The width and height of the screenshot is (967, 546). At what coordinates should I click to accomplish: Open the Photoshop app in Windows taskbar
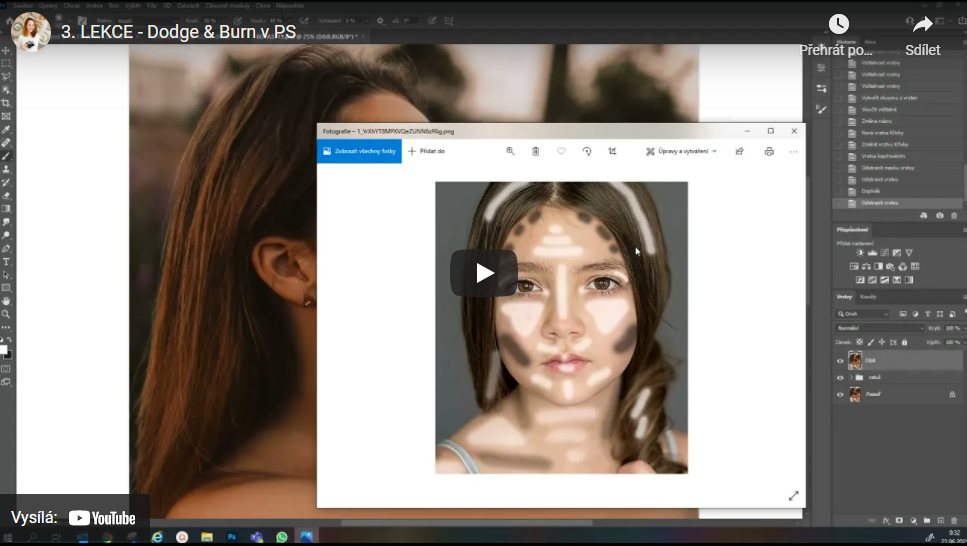coord(232,537)
